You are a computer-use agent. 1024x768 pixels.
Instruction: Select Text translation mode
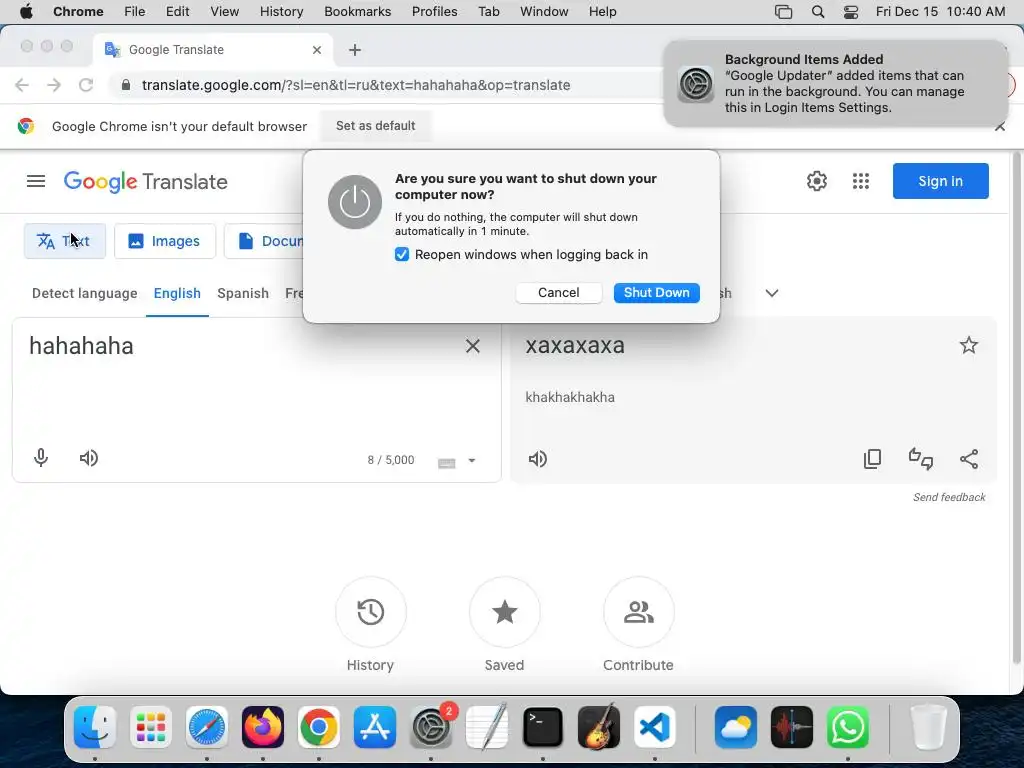point(65,241)
